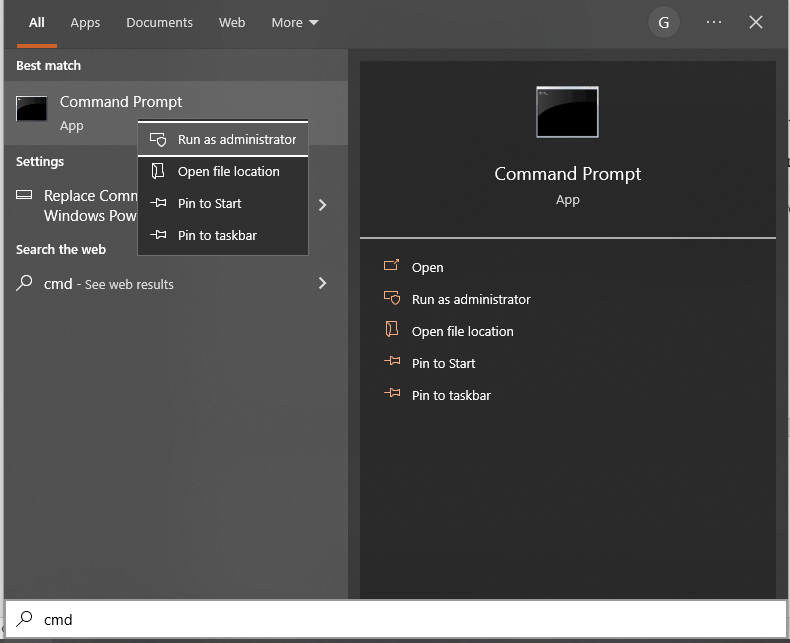Open Command Prompt best match result
Screen dimensions: 790x643
click(x=175, y=113)
